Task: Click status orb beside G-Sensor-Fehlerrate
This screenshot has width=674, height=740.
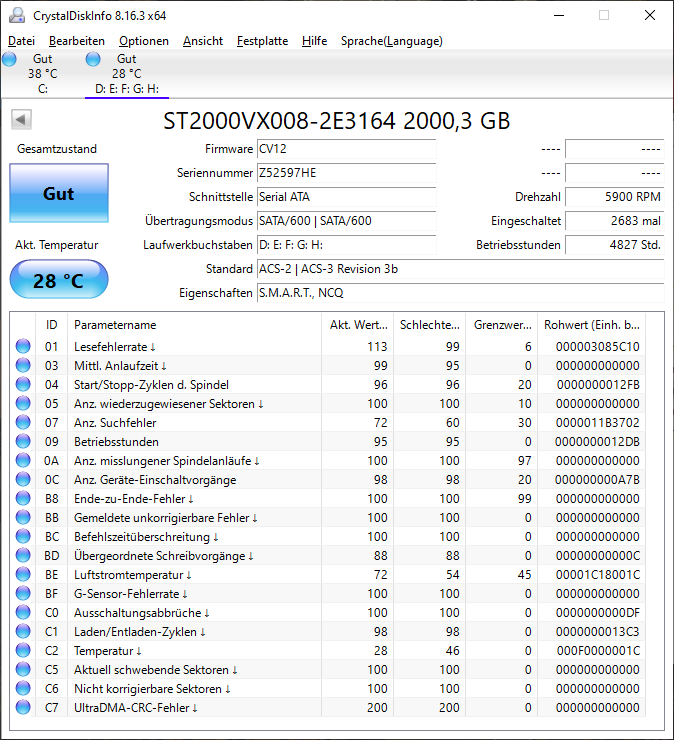Action: tap(23, 593)
